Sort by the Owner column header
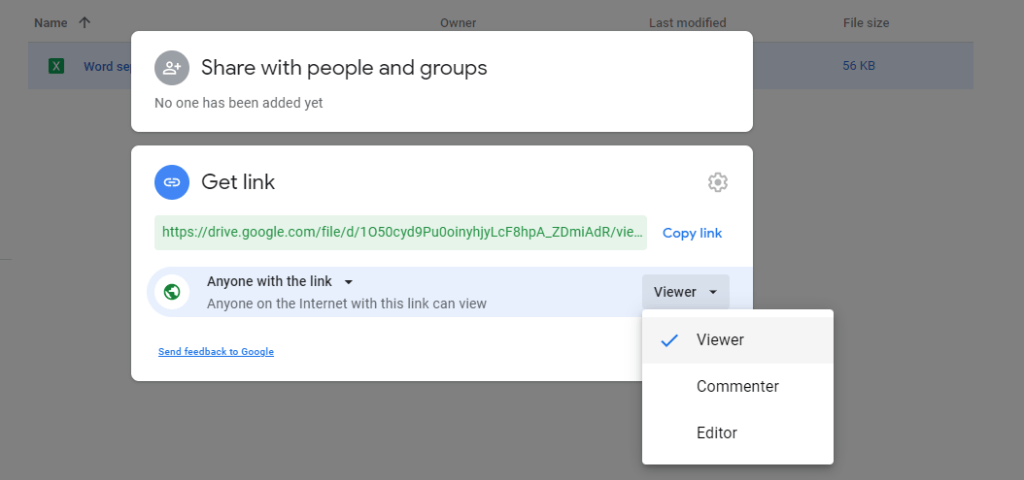Image resolution: width=1024 pixels, height=480 pixels. tap(458, 22)
